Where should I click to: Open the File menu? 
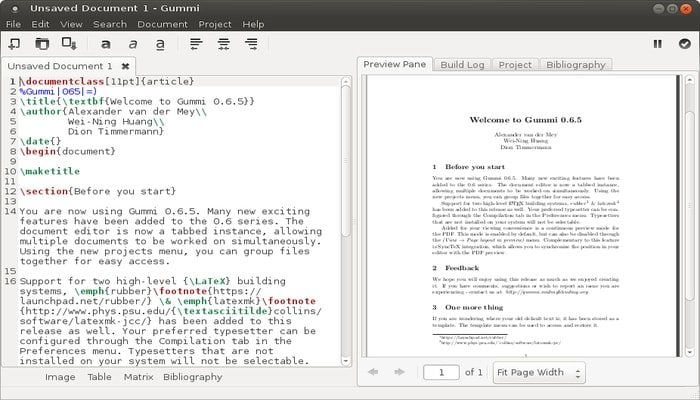point(13,24)
